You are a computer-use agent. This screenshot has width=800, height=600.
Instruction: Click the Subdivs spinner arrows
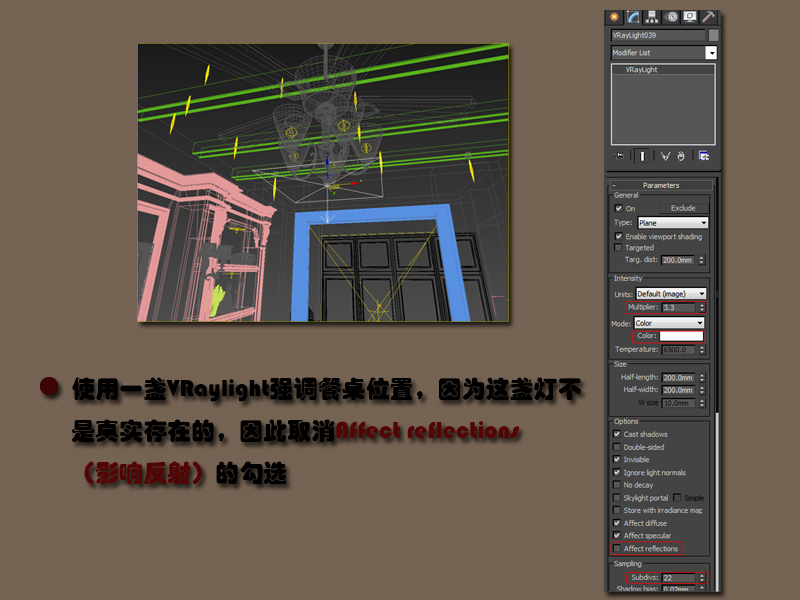tap(702, 578)
